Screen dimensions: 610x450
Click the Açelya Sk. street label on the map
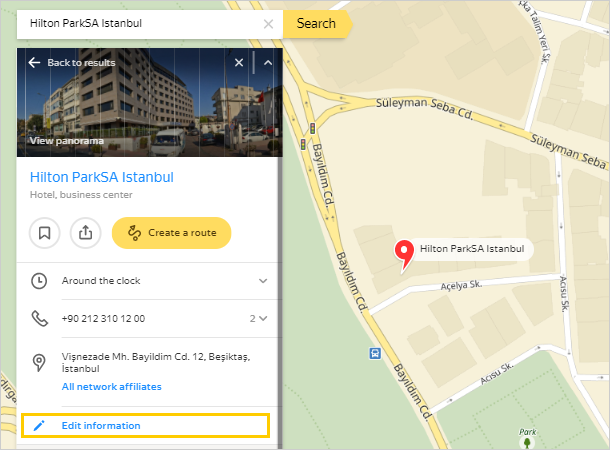click(461, 285)
